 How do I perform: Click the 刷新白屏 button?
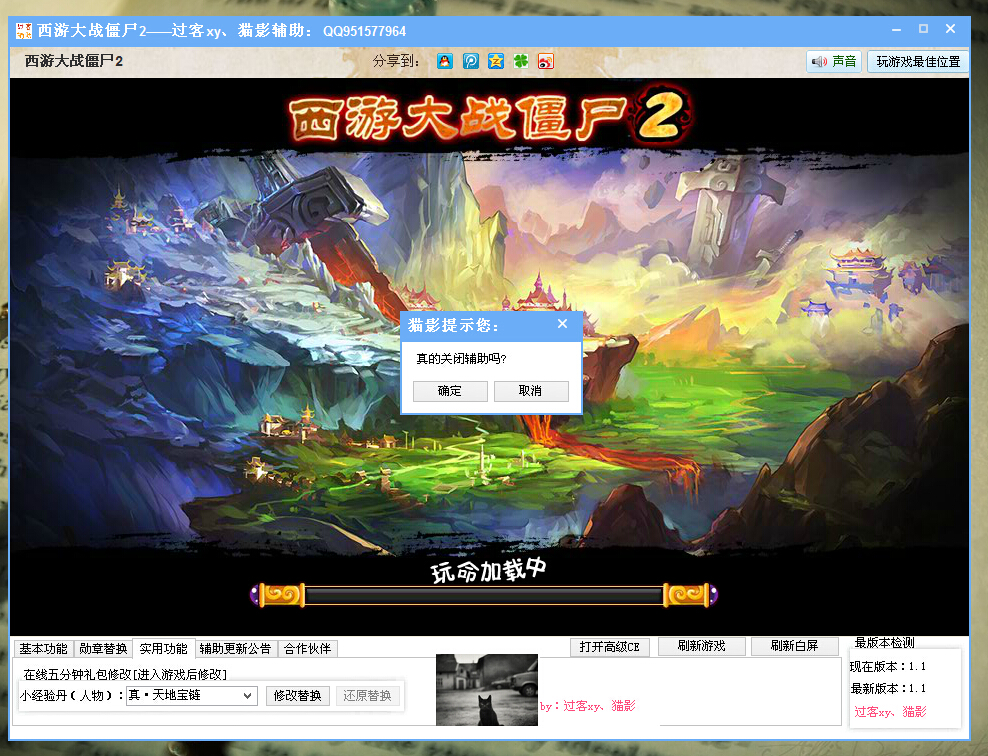[x=795, y=646]
